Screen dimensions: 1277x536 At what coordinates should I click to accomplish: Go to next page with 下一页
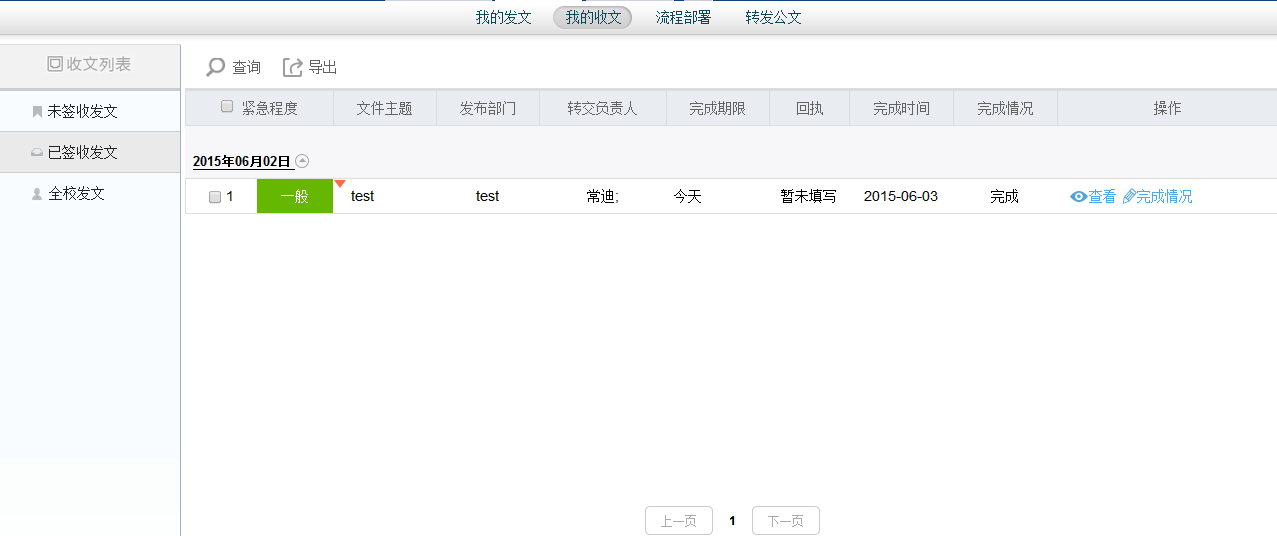(786, 521)
